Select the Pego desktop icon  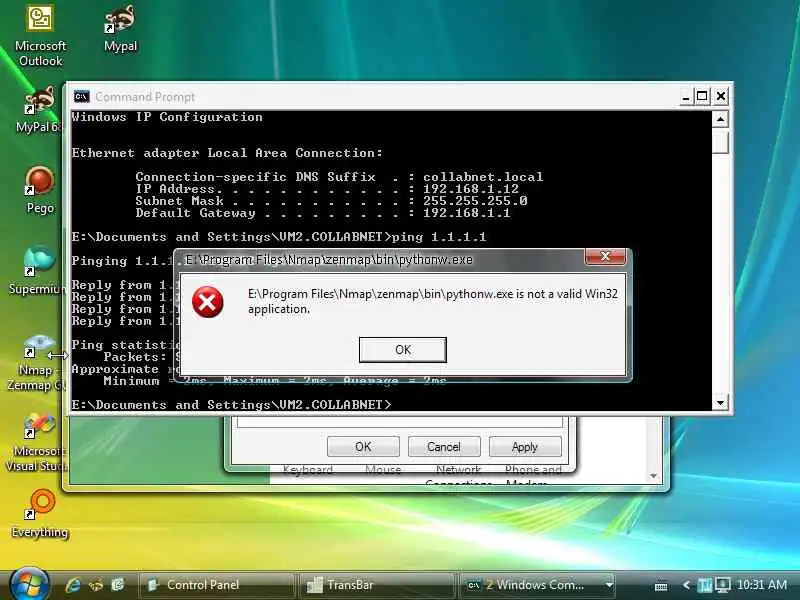[40, 190]
